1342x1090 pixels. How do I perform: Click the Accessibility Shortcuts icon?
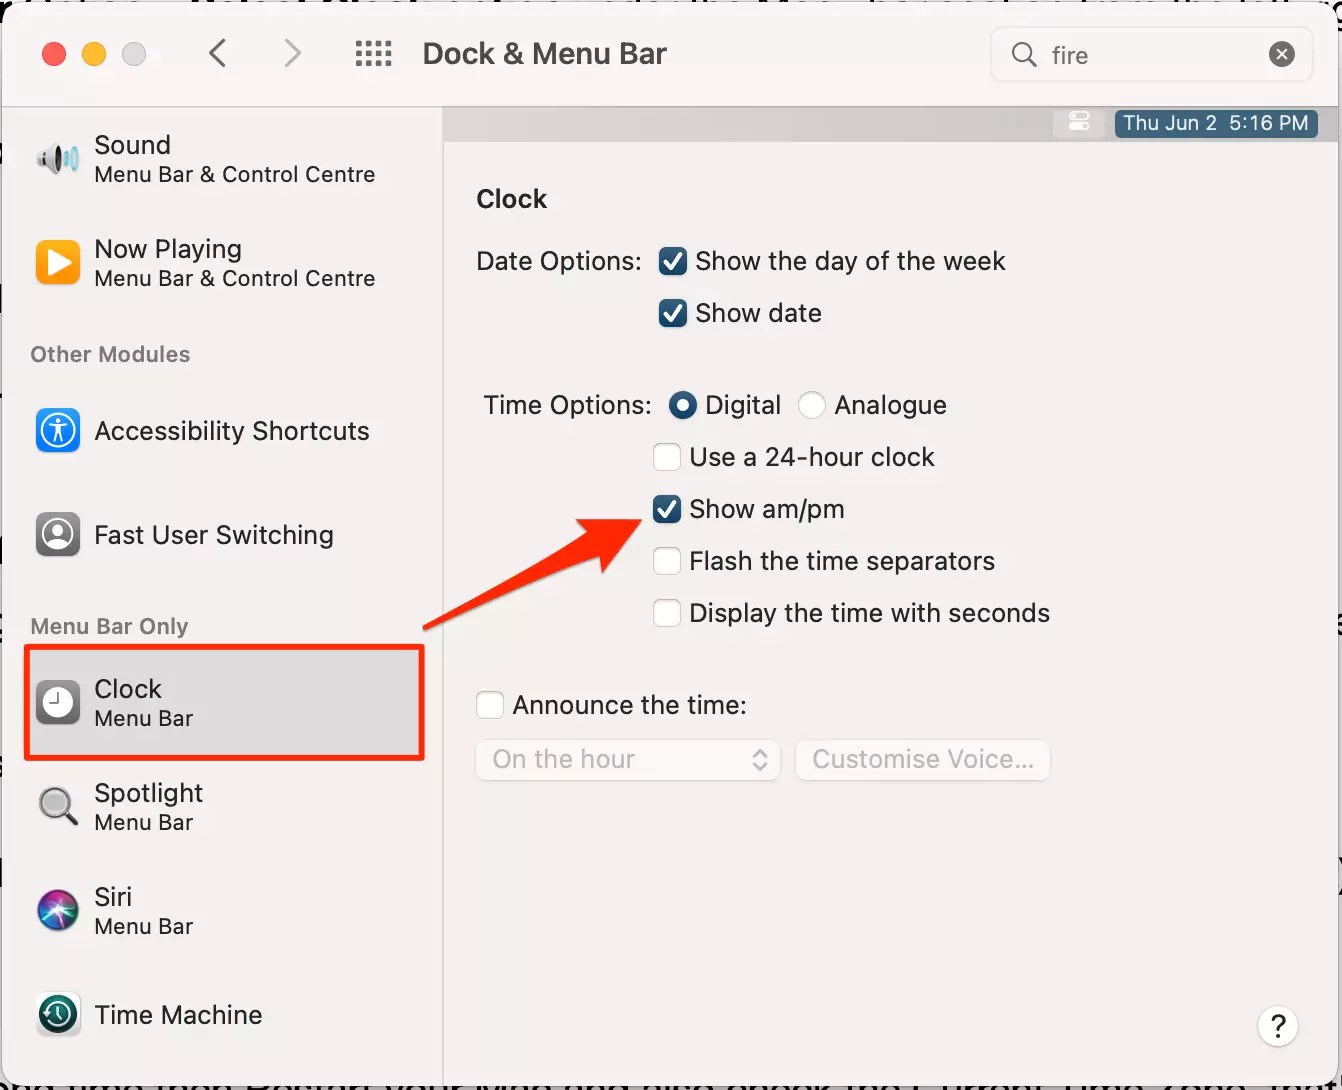[x=57, y=430]
